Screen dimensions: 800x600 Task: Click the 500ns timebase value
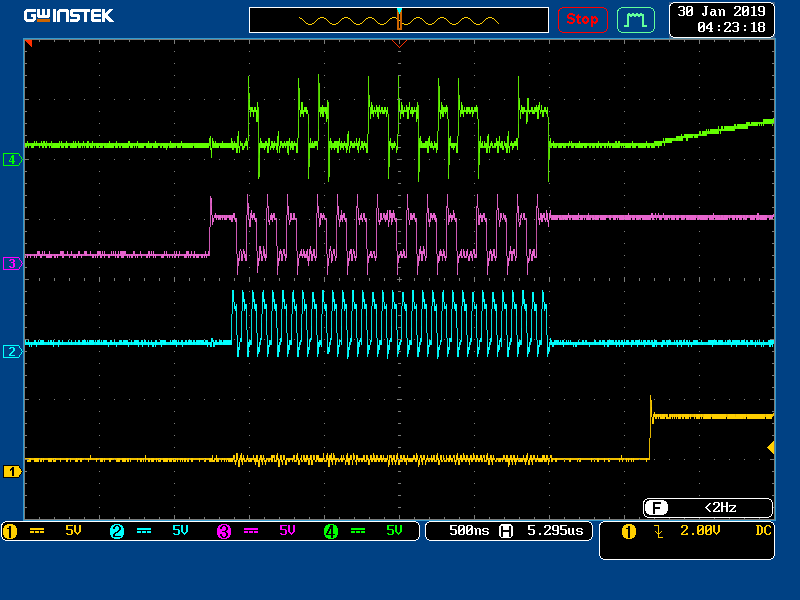click(469, 531)
